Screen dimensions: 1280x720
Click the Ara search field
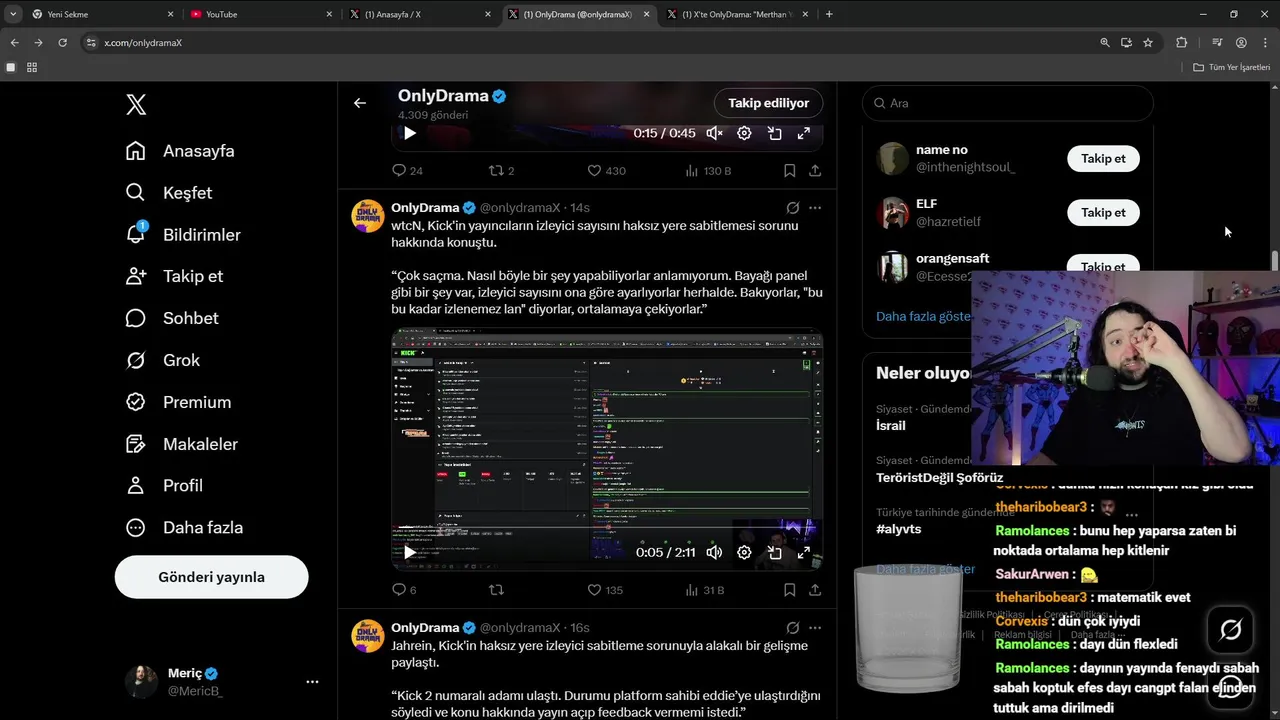coord(1008,103)
